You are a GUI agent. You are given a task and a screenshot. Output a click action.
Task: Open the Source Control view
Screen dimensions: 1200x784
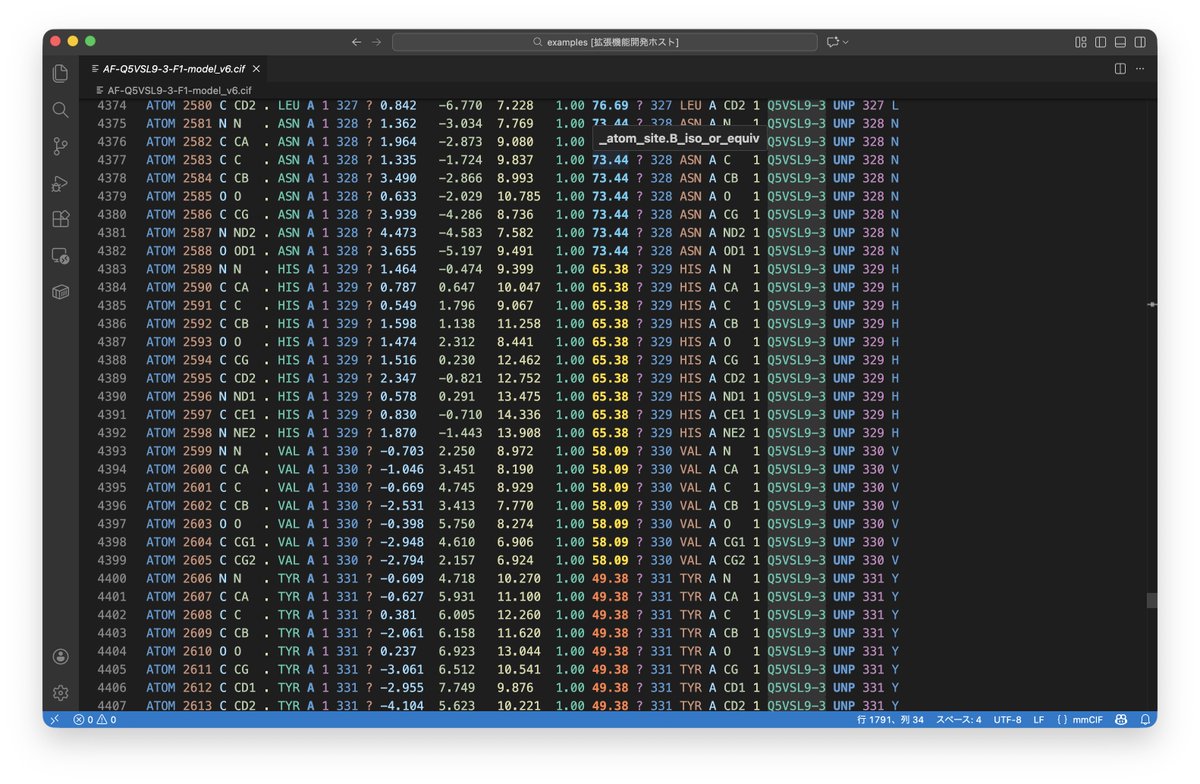(x=60, y=146)
